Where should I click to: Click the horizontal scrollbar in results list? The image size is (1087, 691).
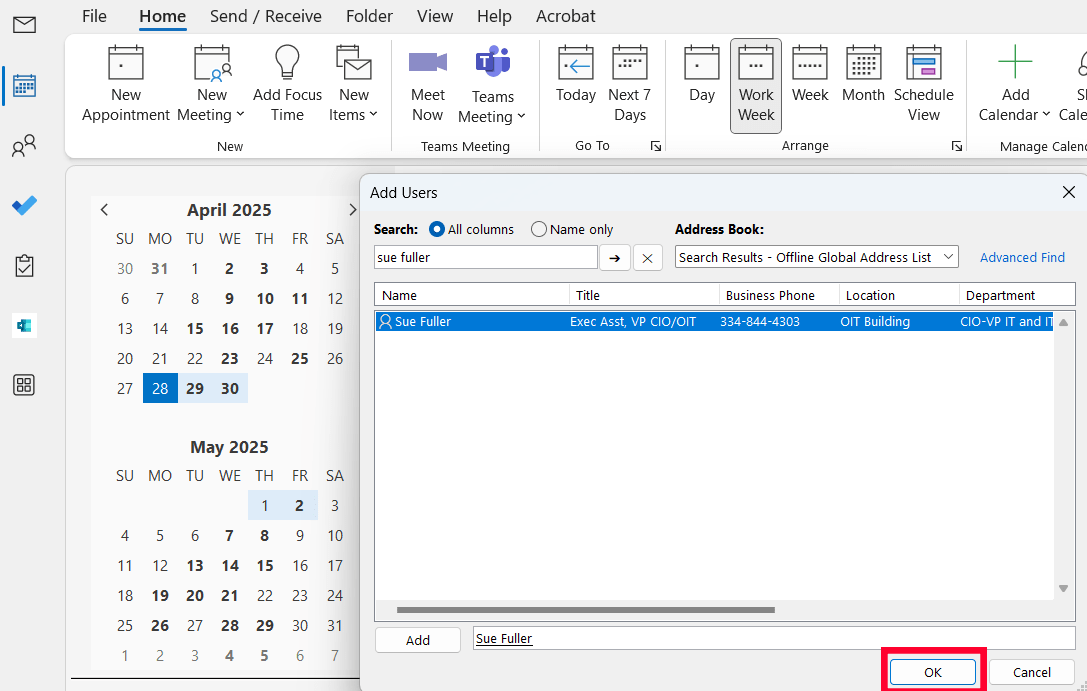pos(585,609)
